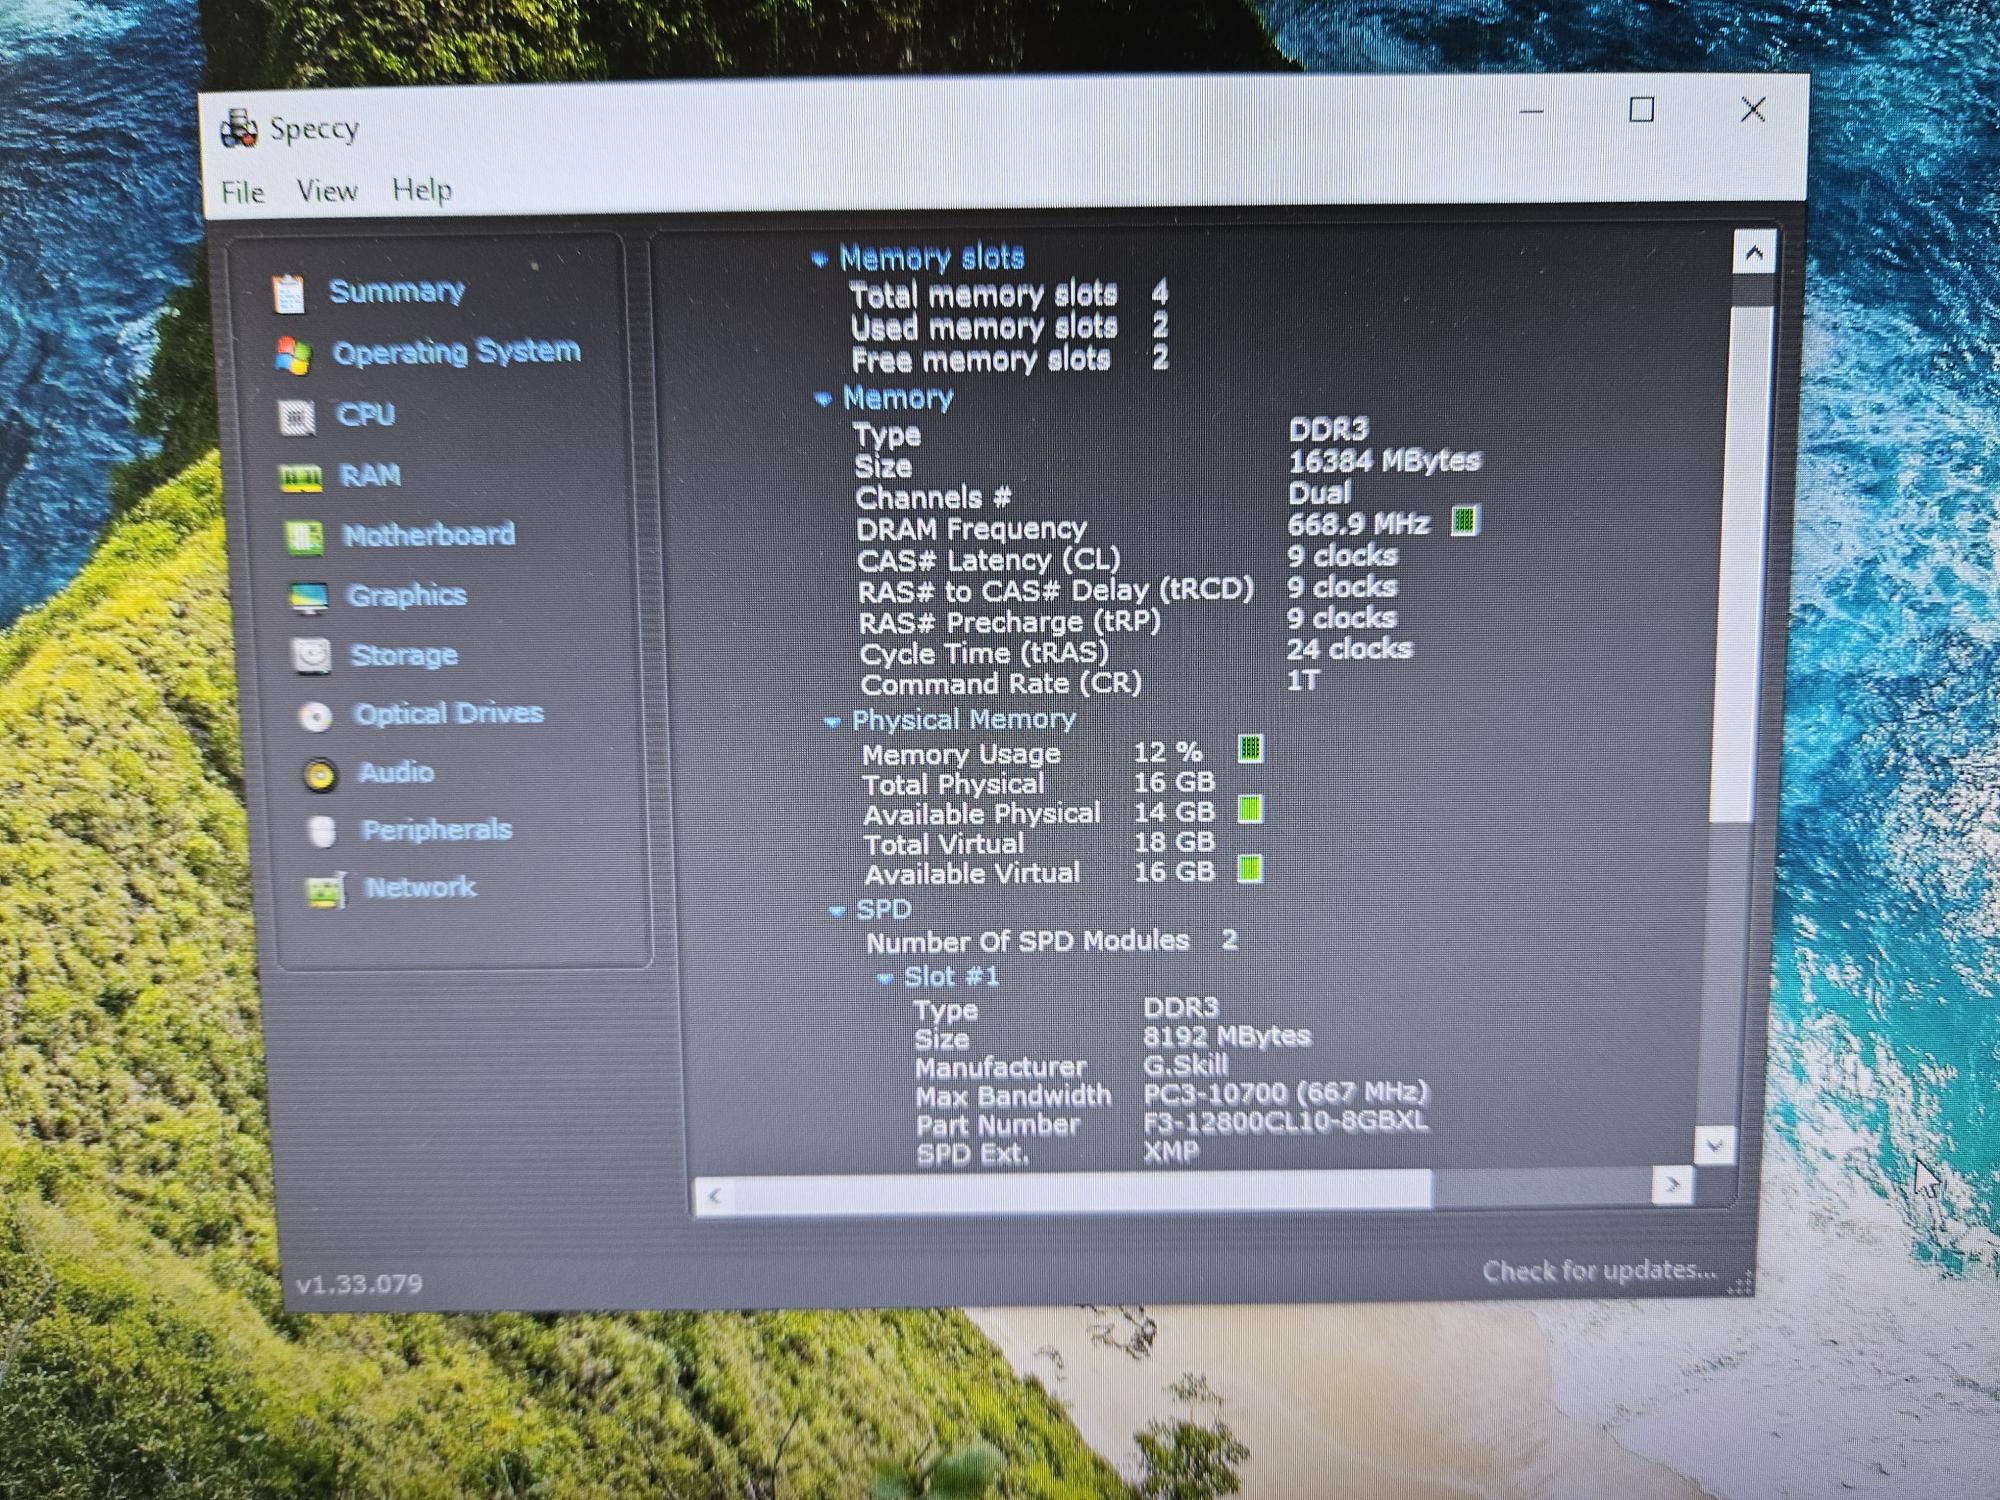Open the Motherboard section icon
Image resolution: width=2000 pixels, height=1500 pixels.
[303, 537]
